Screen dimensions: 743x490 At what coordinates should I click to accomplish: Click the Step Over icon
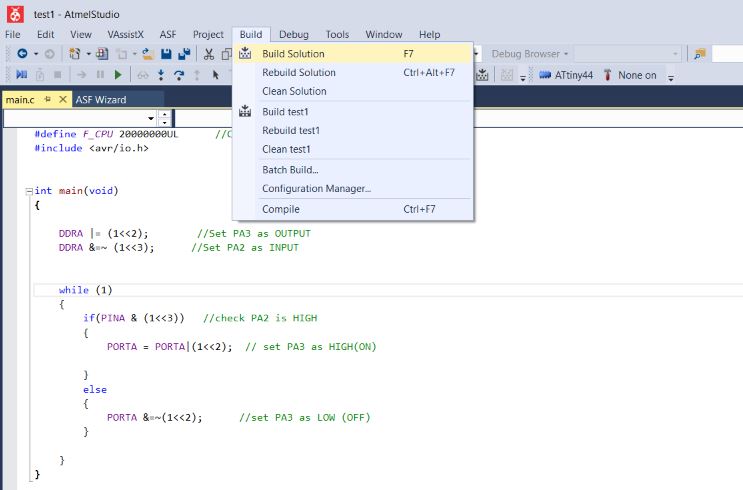(x=179, y=75)
